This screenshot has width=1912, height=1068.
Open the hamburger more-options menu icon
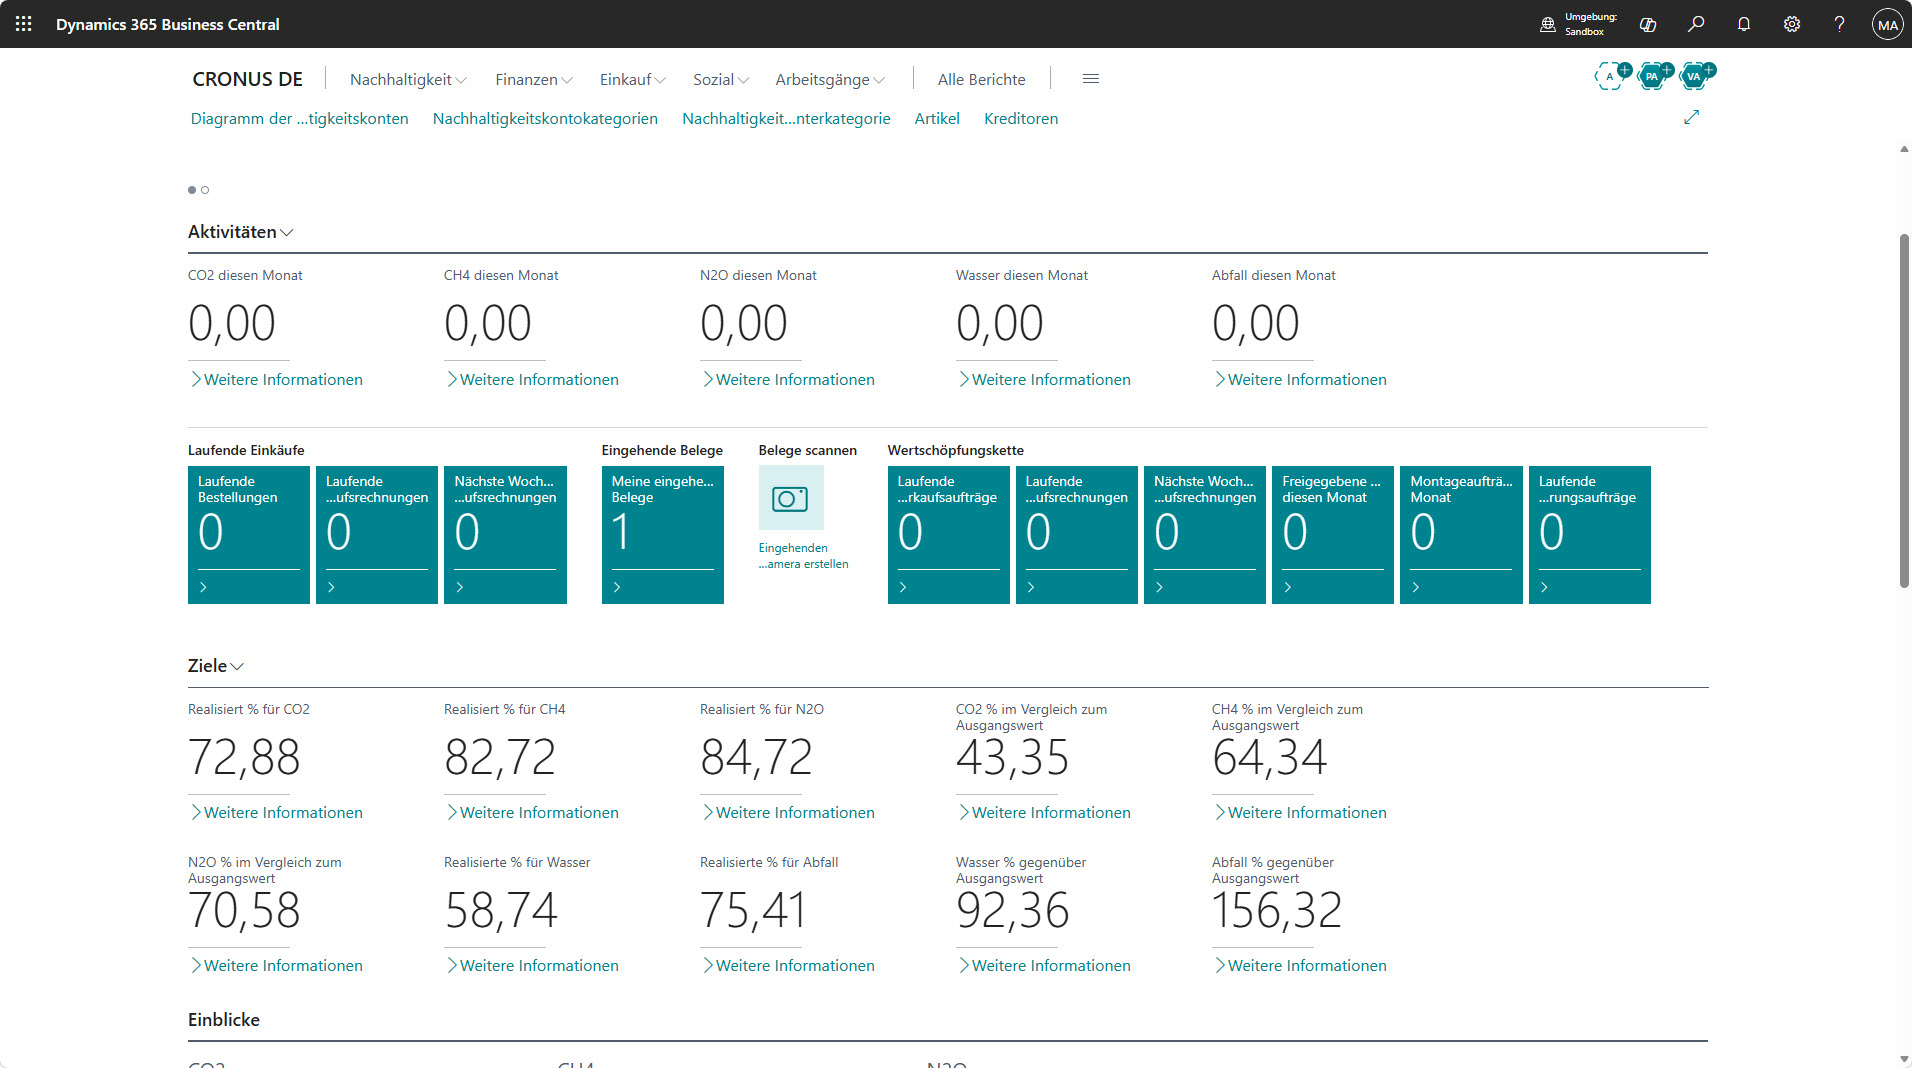tap(1091, 79)
